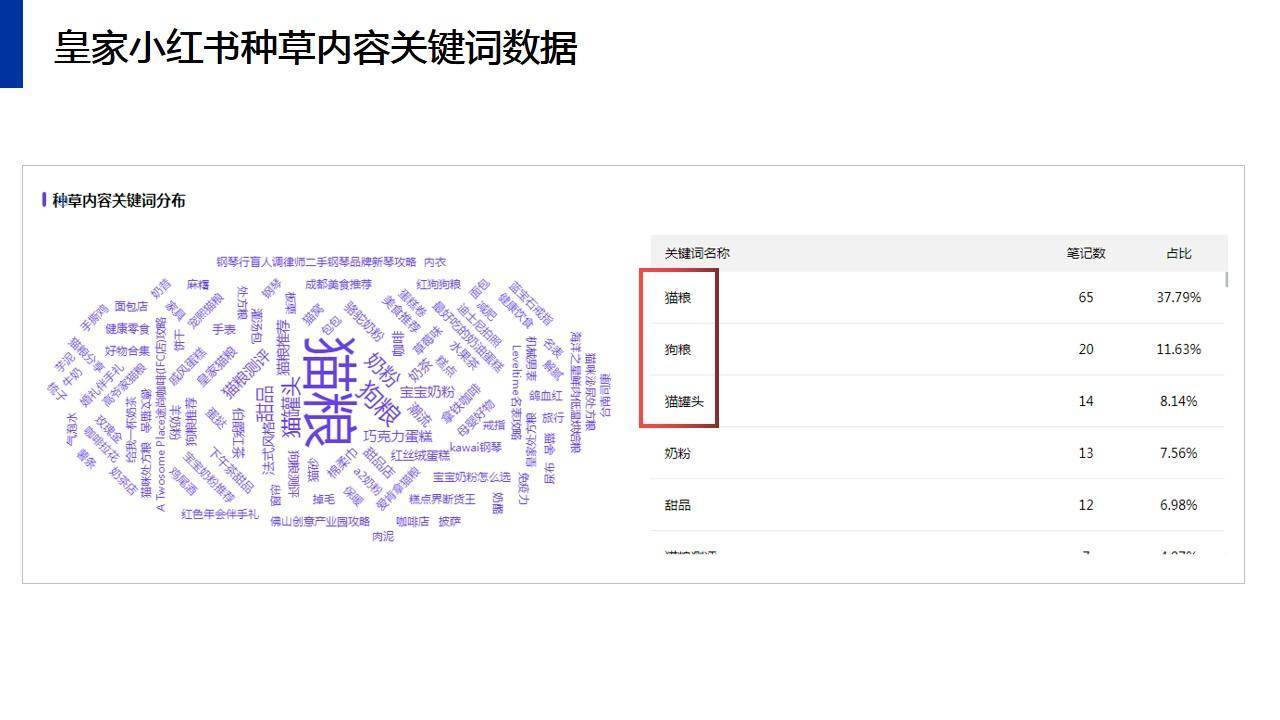Screen dimensions: 1280x720
Task: Click the note count 13
Action: pos(1086,454)
